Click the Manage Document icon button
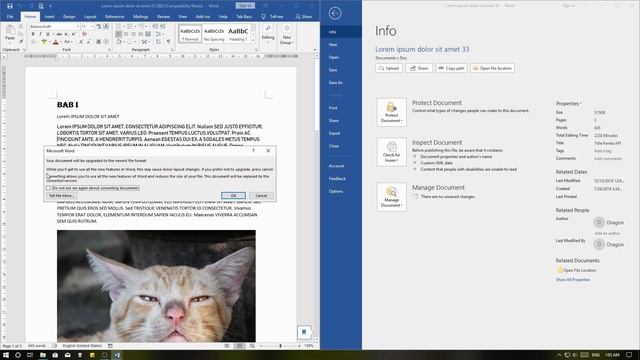 click(x=391, y=197)
